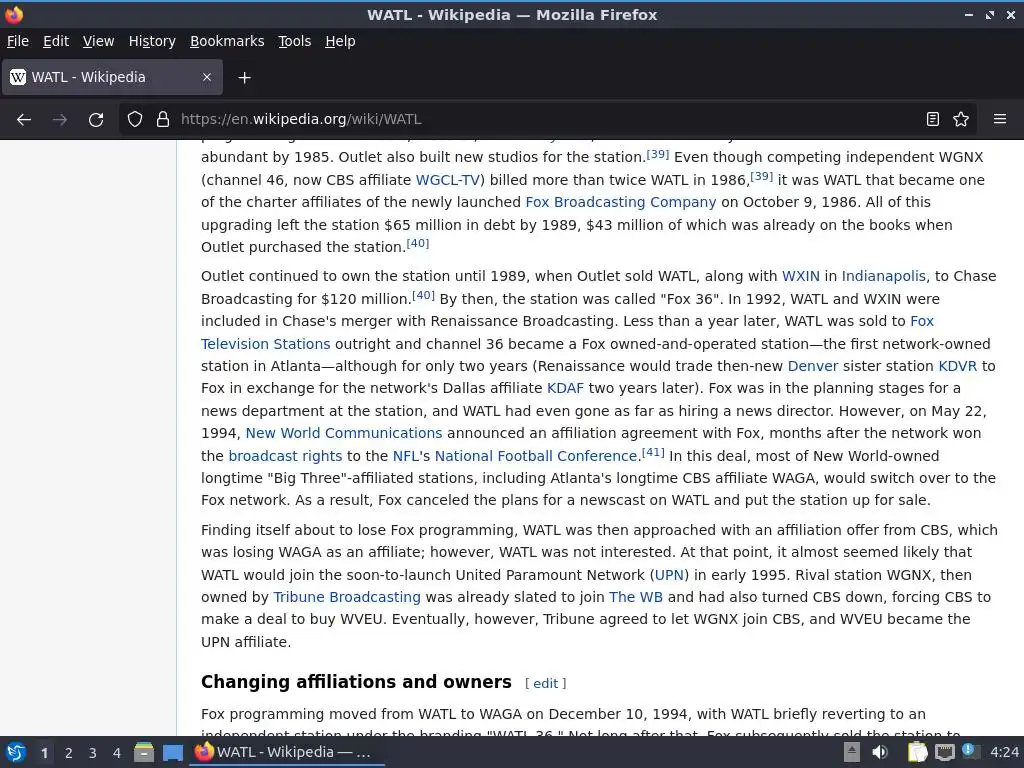1024x768 pixels.
Task: Reload the current Wikipedia page
Action: tap(96, 120)
